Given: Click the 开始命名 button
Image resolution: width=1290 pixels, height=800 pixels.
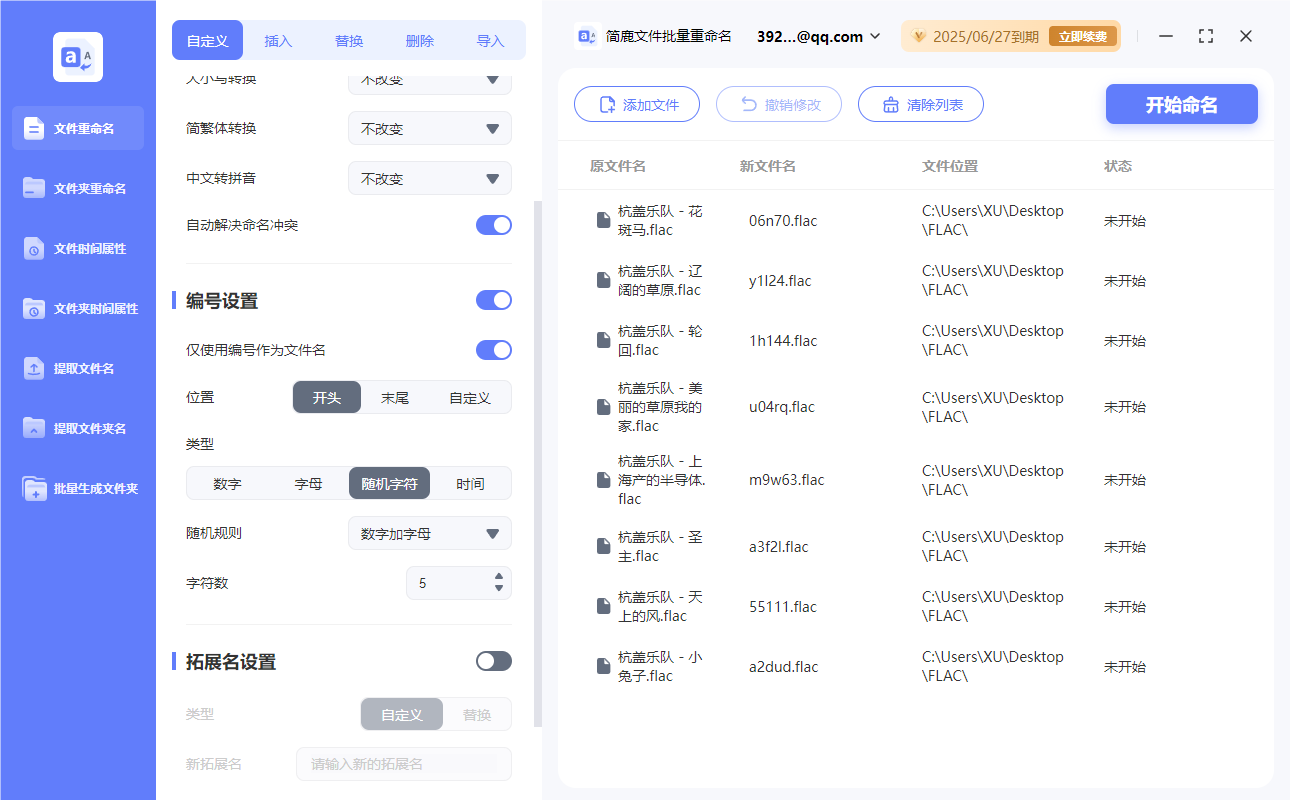Looking at the screenshot, I should [x=1181, y=104].
